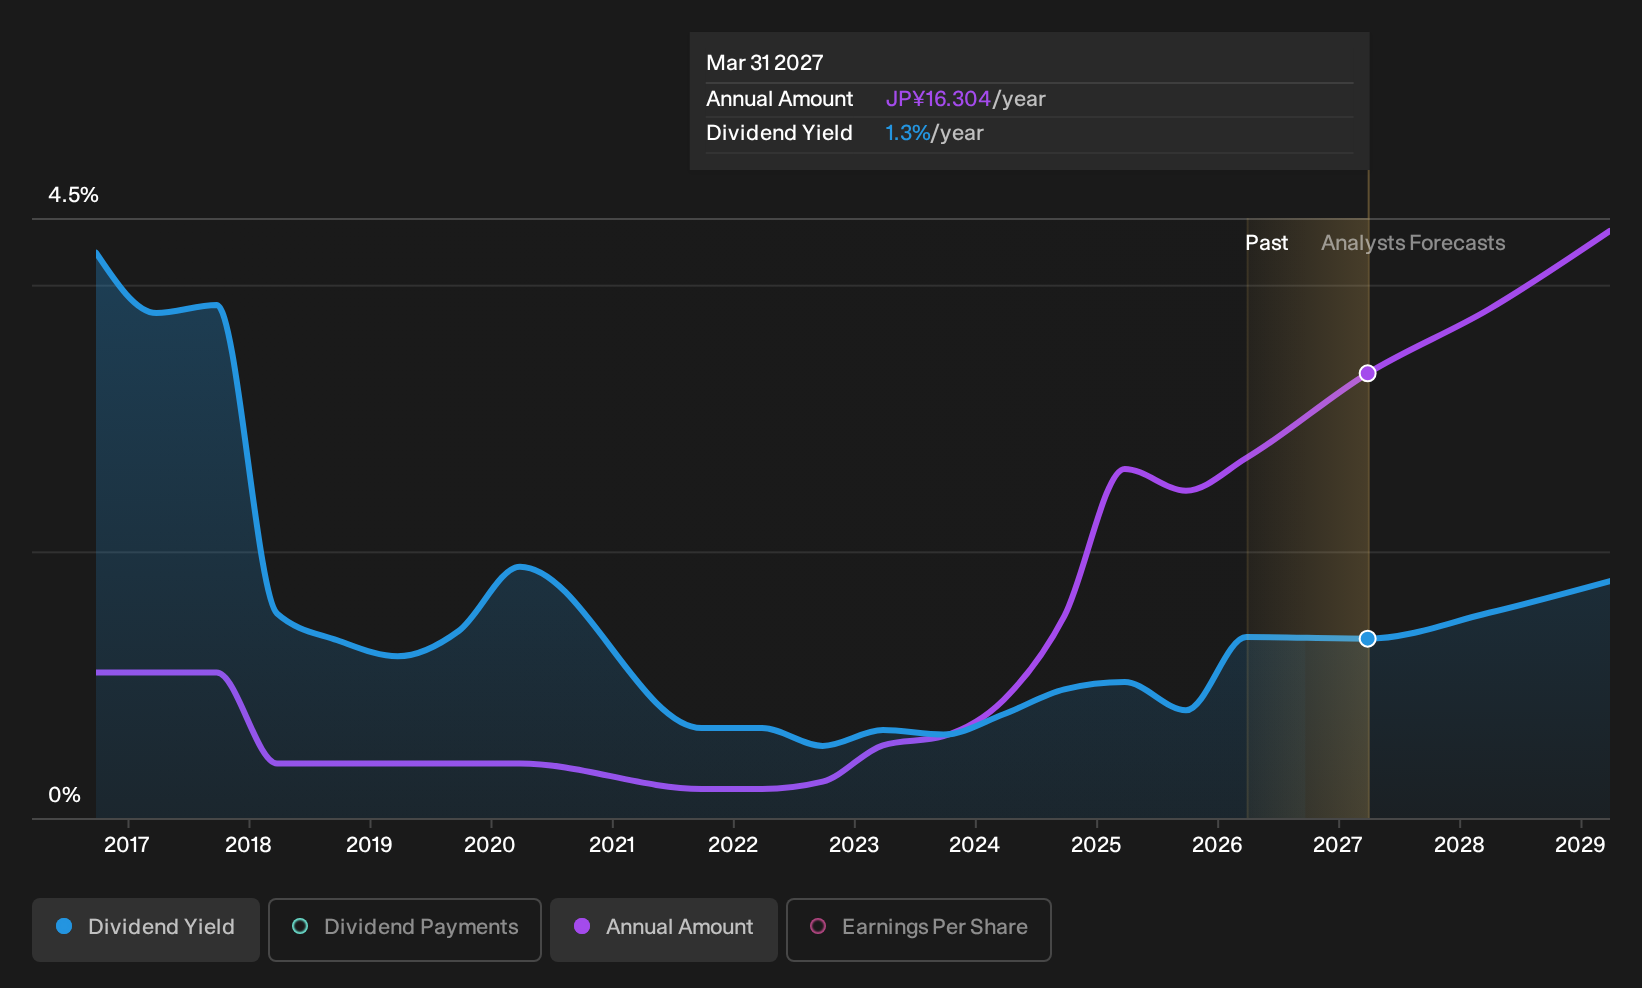The height and width of the screenshot is (988, 1642).
Task: Click the 1.3% dividend yield value in tooltip
Action: (x=908, y=133)
